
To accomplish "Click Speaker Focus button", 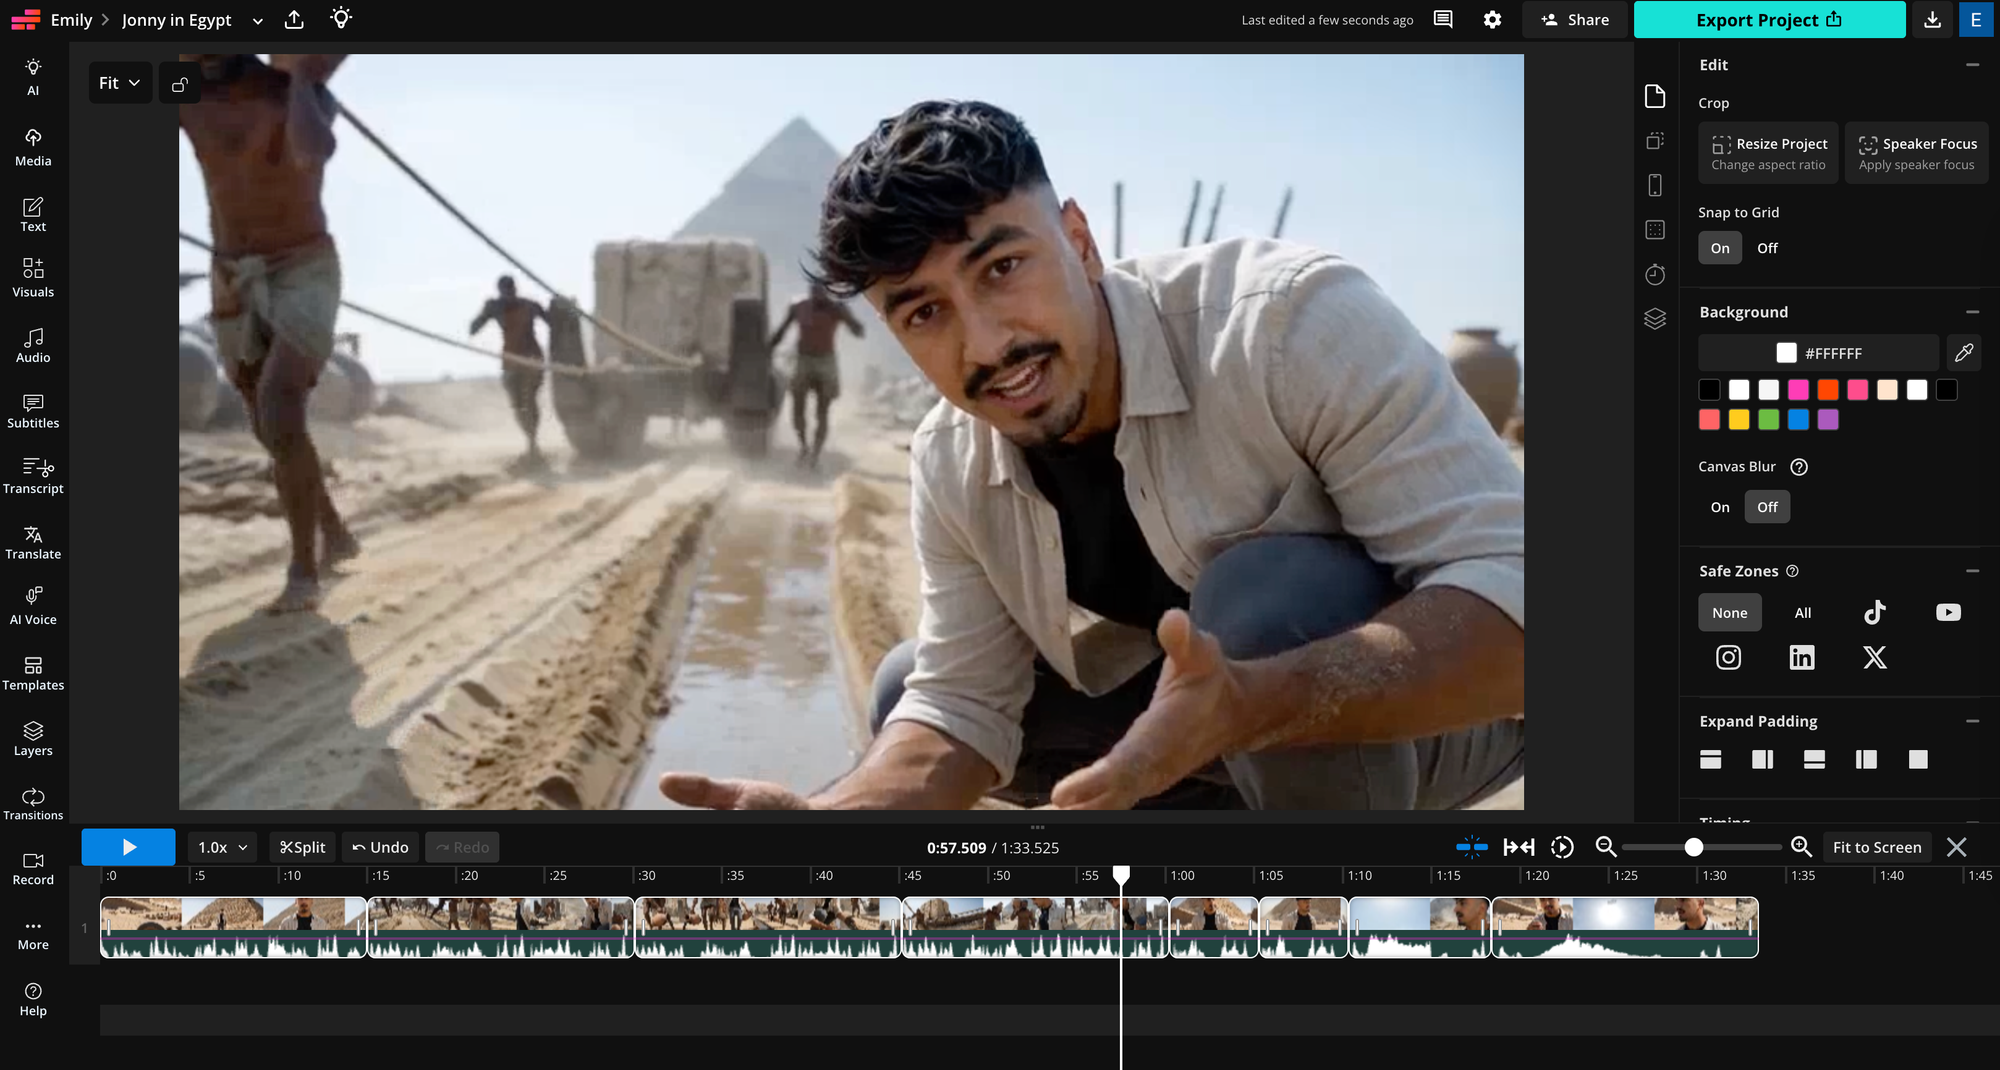I will (x=1916, y=153).
